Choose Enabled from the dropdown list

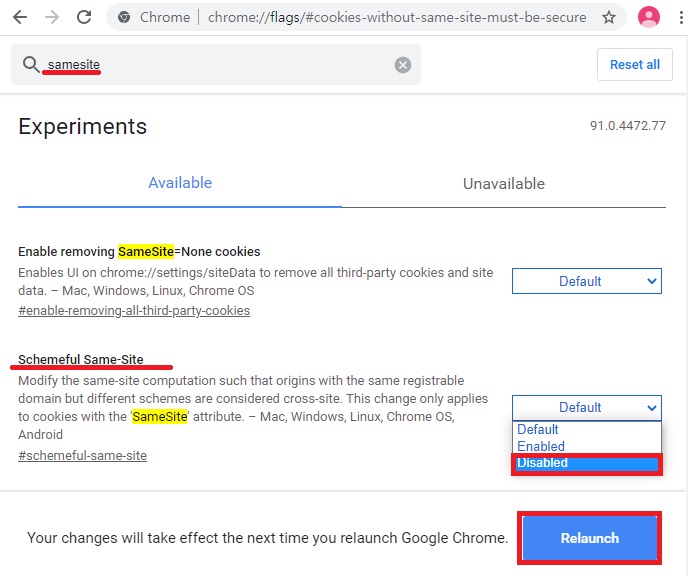point(586,446)
